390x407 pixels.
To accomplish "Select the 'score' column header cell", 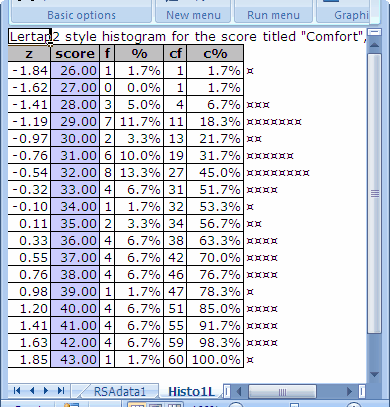I will point(75,53).
